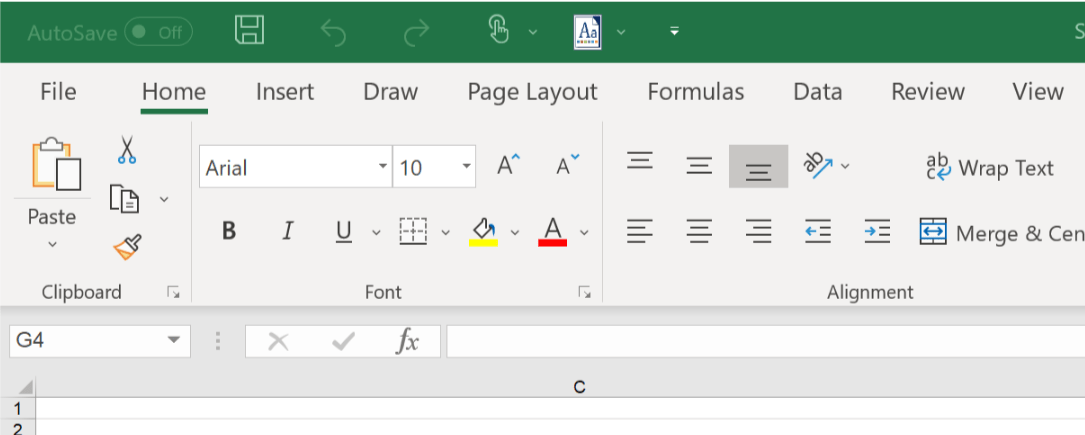Click the Arial font name box
The width and height of the screenshot is (1085, 435).
[288, 167]
